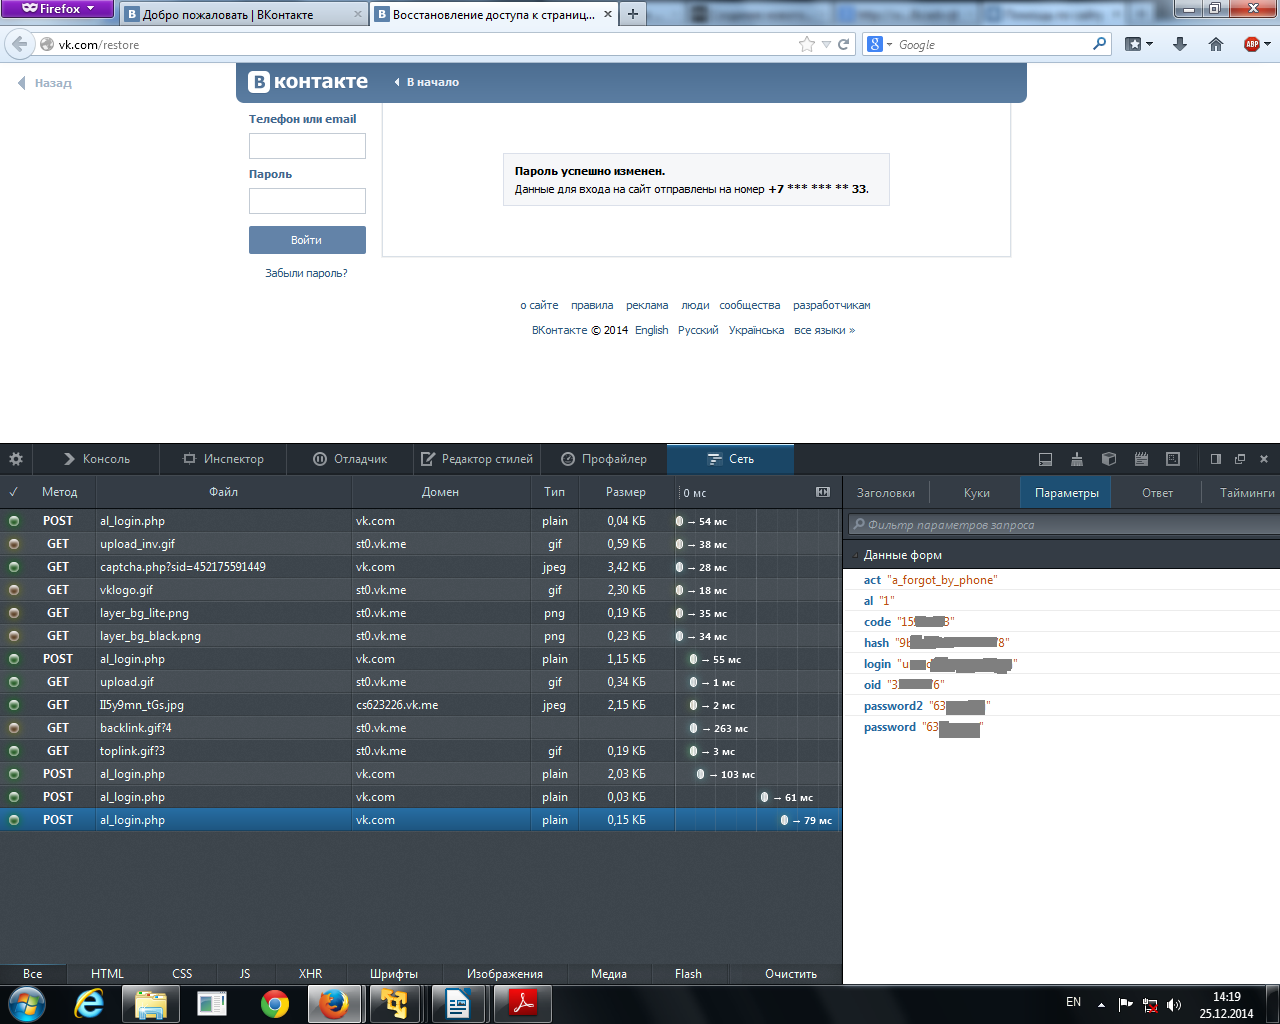Open the Редактор стилей tab
The image size is (1280, 1024).
pyautogui.click(x=477, y=459)
